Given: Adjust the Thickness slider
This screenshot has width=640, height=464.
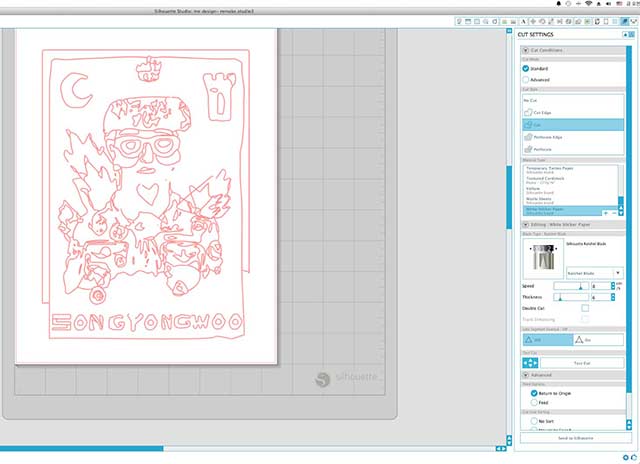Looking at the screenshot, I should point(571,297).
